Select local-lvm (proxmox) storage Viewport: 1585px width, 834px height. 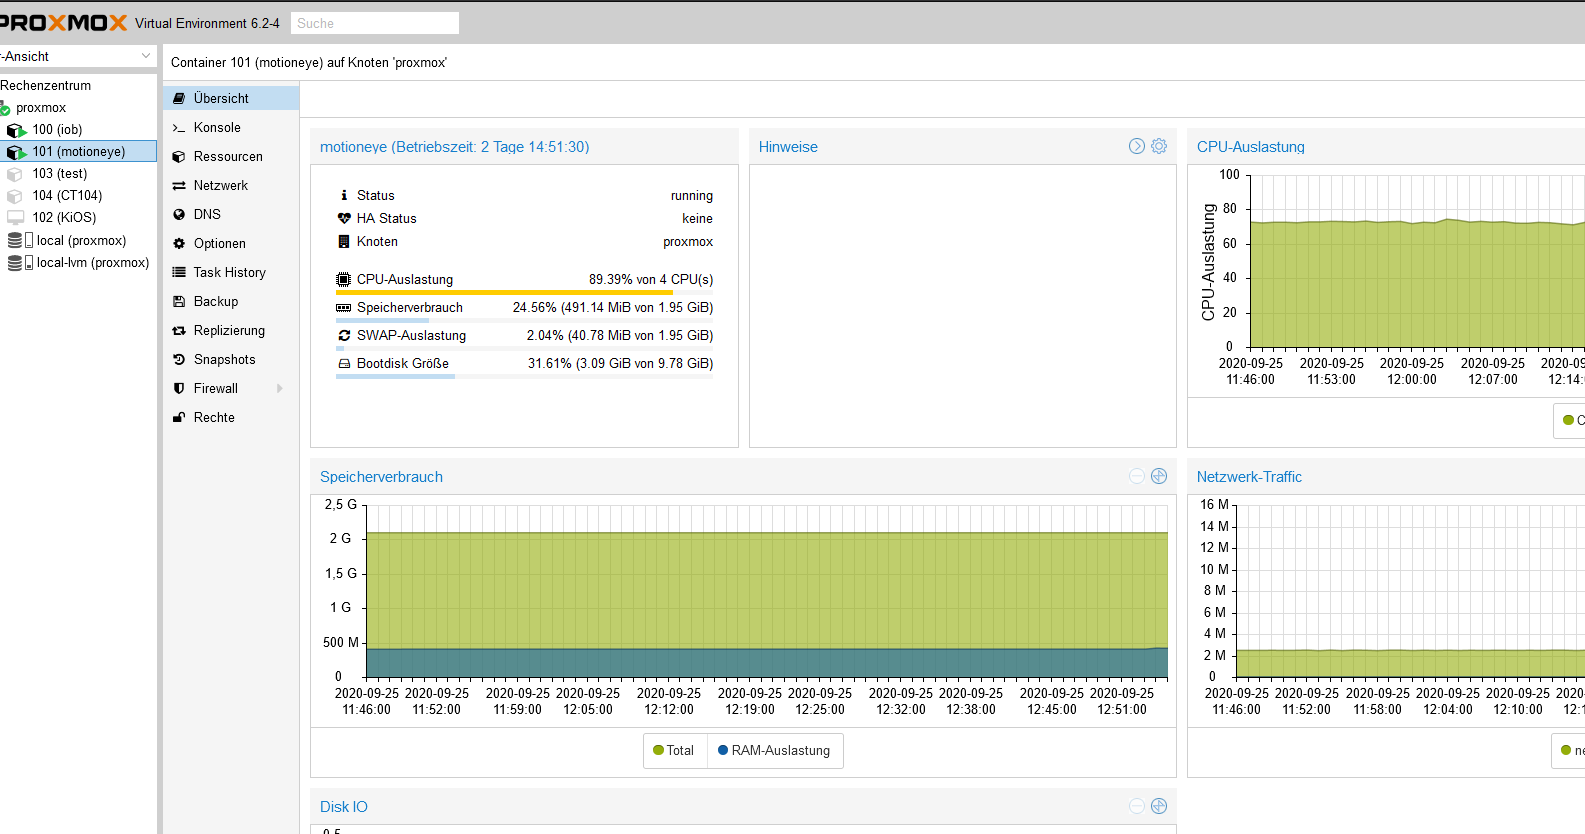92,262
